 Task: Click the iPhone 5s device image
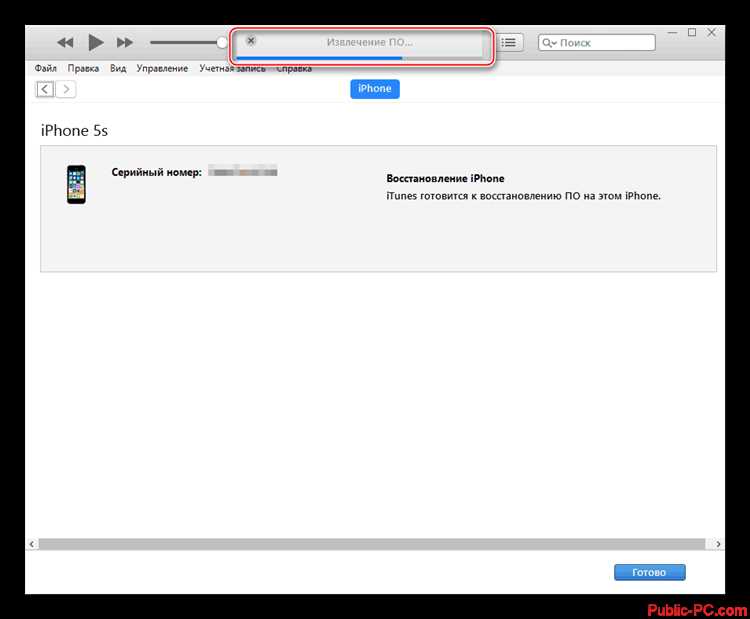pyautogui.click(x=76, y=185)
